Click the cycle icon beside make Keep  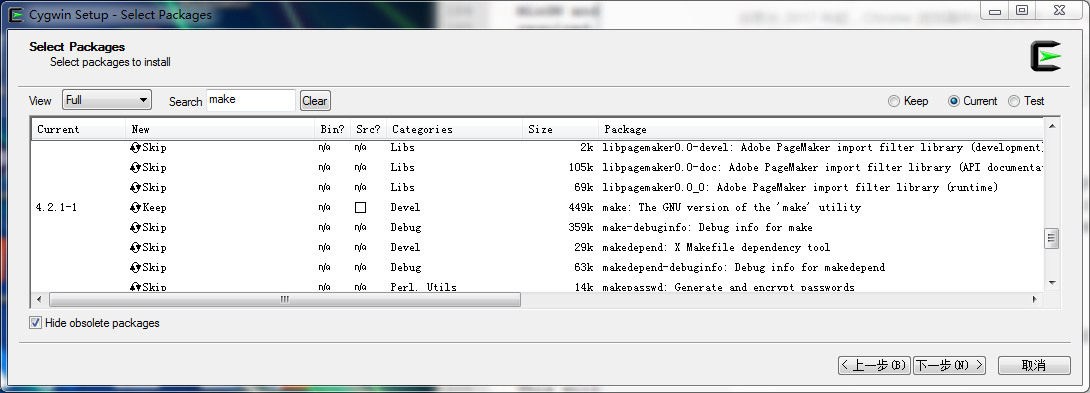pyautogui.click(x=136, y=207)
